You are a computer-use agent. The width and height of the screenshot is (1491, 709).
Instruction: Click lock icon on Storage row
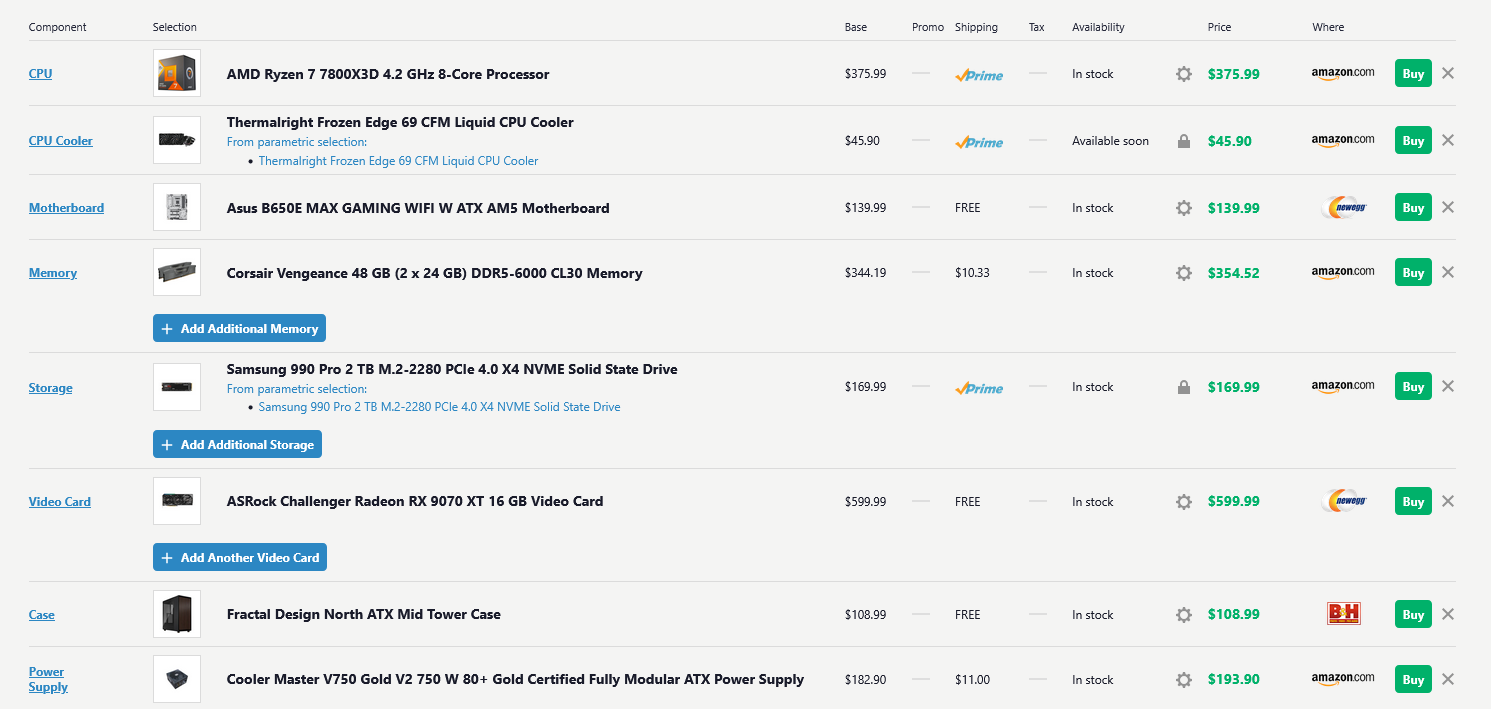[x=1184, y=387]
